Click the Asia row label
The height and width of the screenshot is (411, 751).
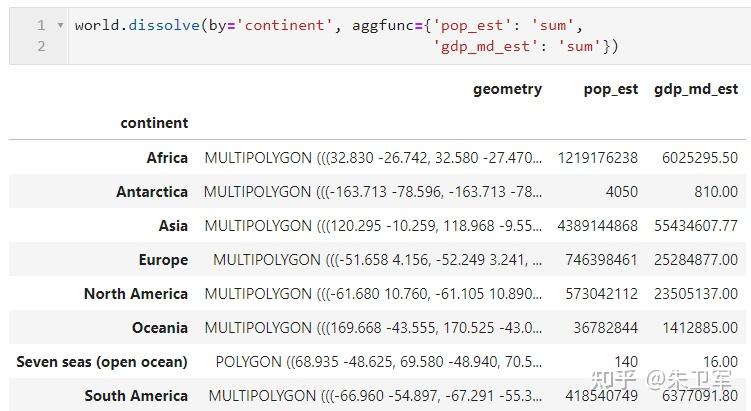click(x=173, y=225)
